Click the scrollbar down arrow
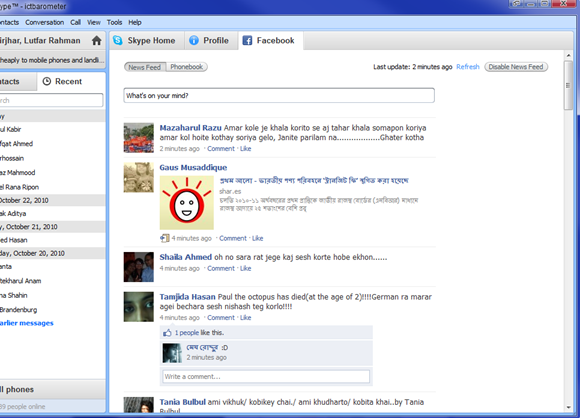Image resolution: width=580 pixels, height=418 pixels. pos(568,408)
